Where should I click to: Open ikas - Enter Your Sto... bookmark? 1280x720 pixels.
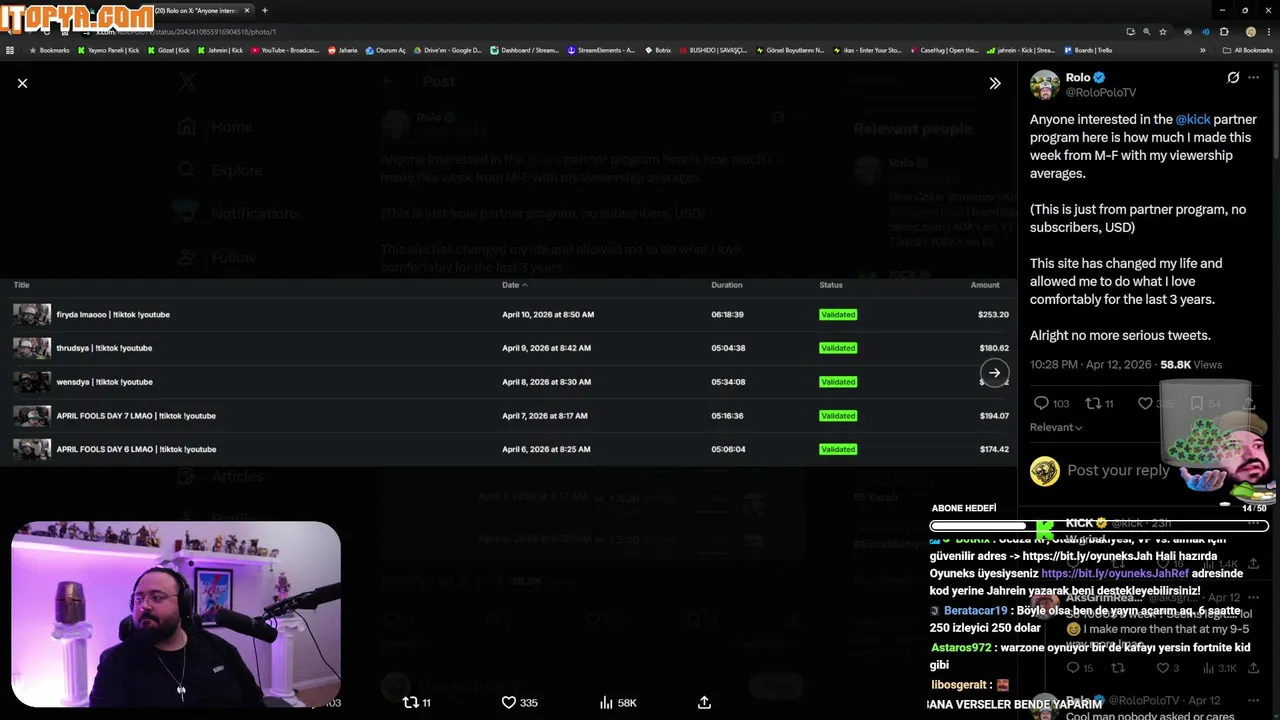867,50
